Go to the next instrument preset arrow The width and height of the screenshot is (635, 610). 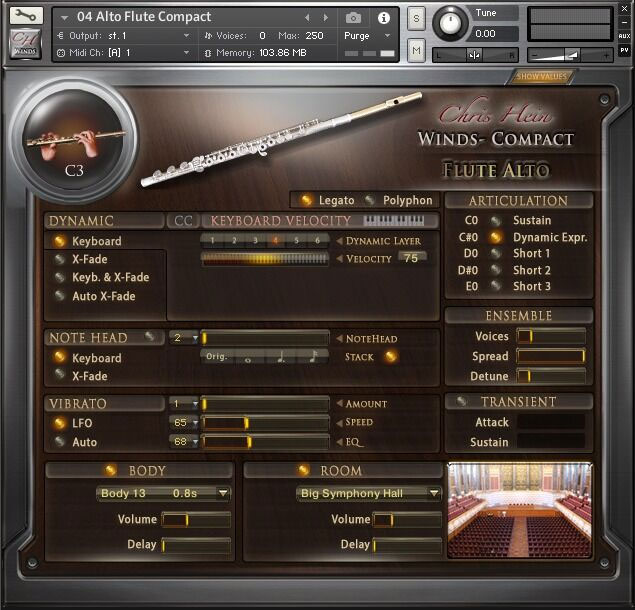(x=327, y=17)
